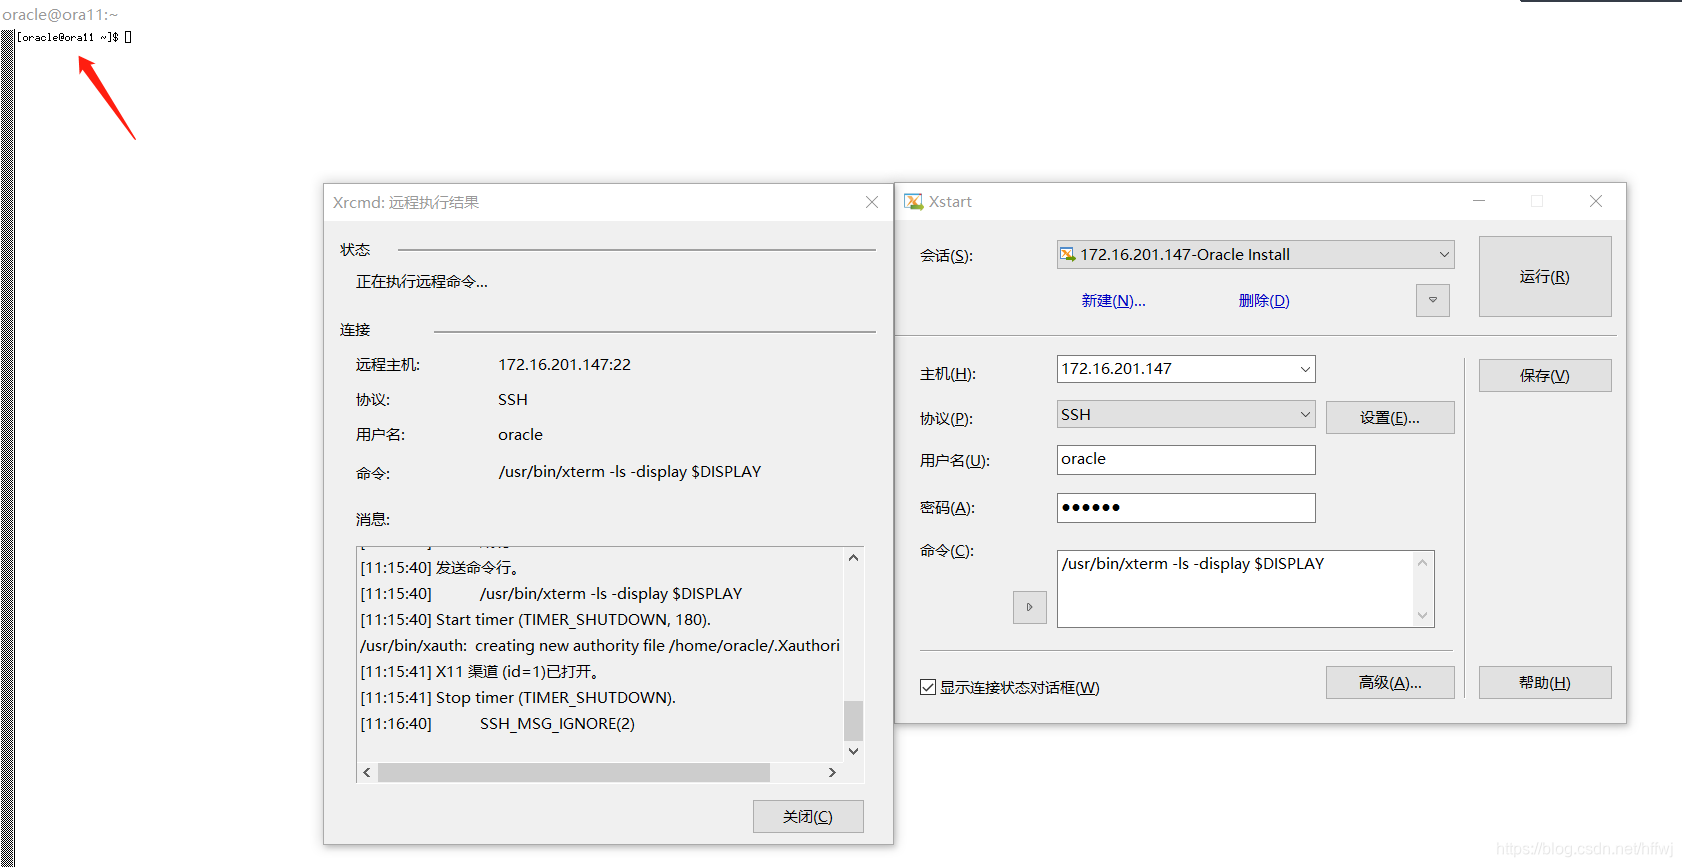Close the Xstart window
The image size is (1682, 867).
(1596, 201)
